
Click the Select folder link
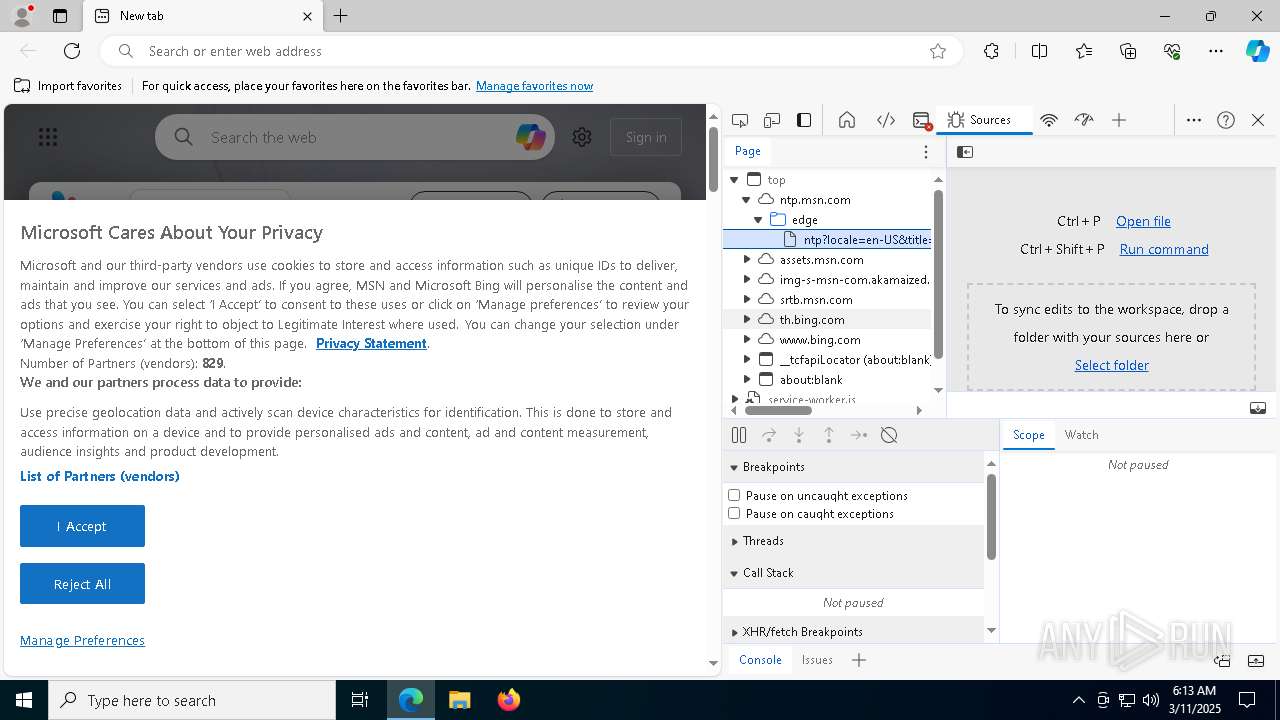point(1112,365)
